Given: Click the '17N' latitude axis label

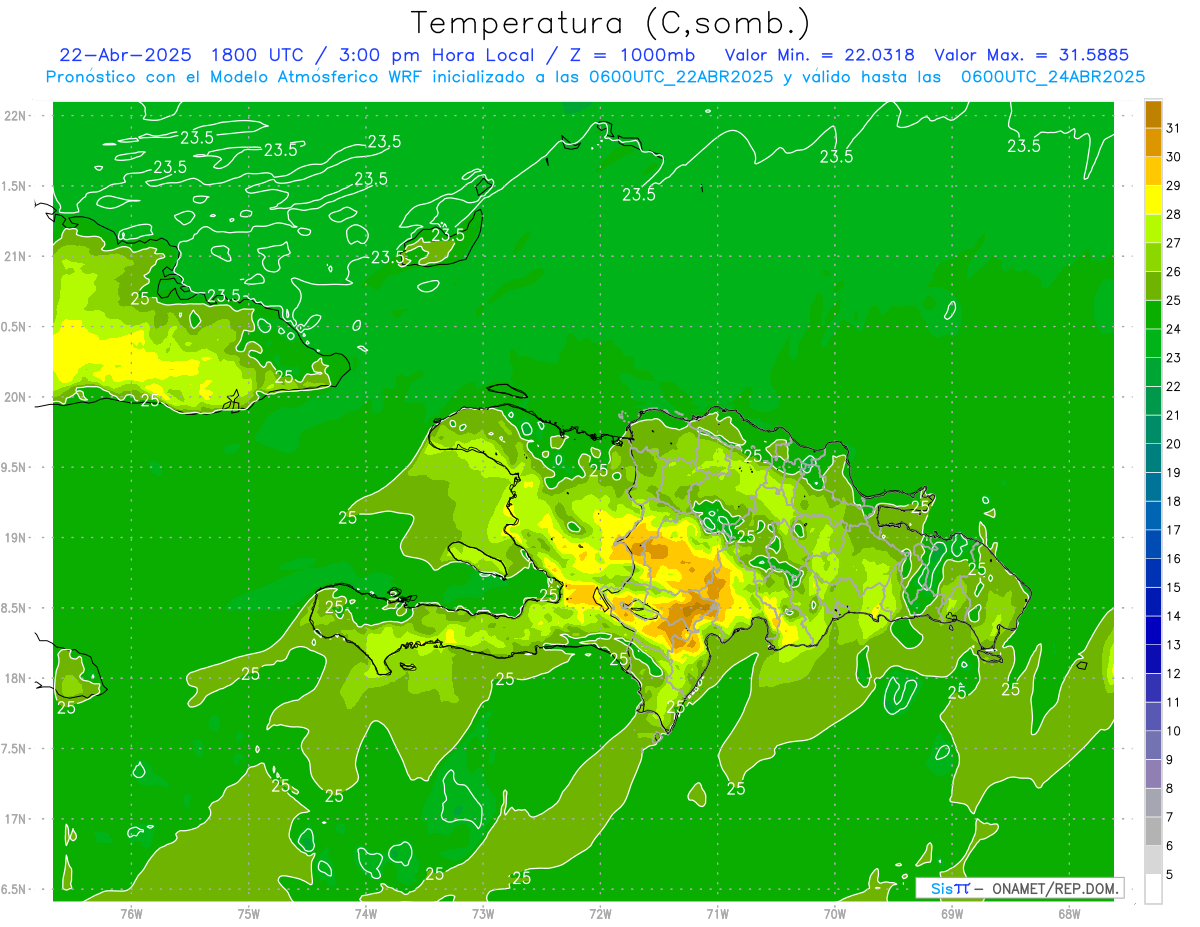Looking at the screenshot, I should tap(14, 819).
